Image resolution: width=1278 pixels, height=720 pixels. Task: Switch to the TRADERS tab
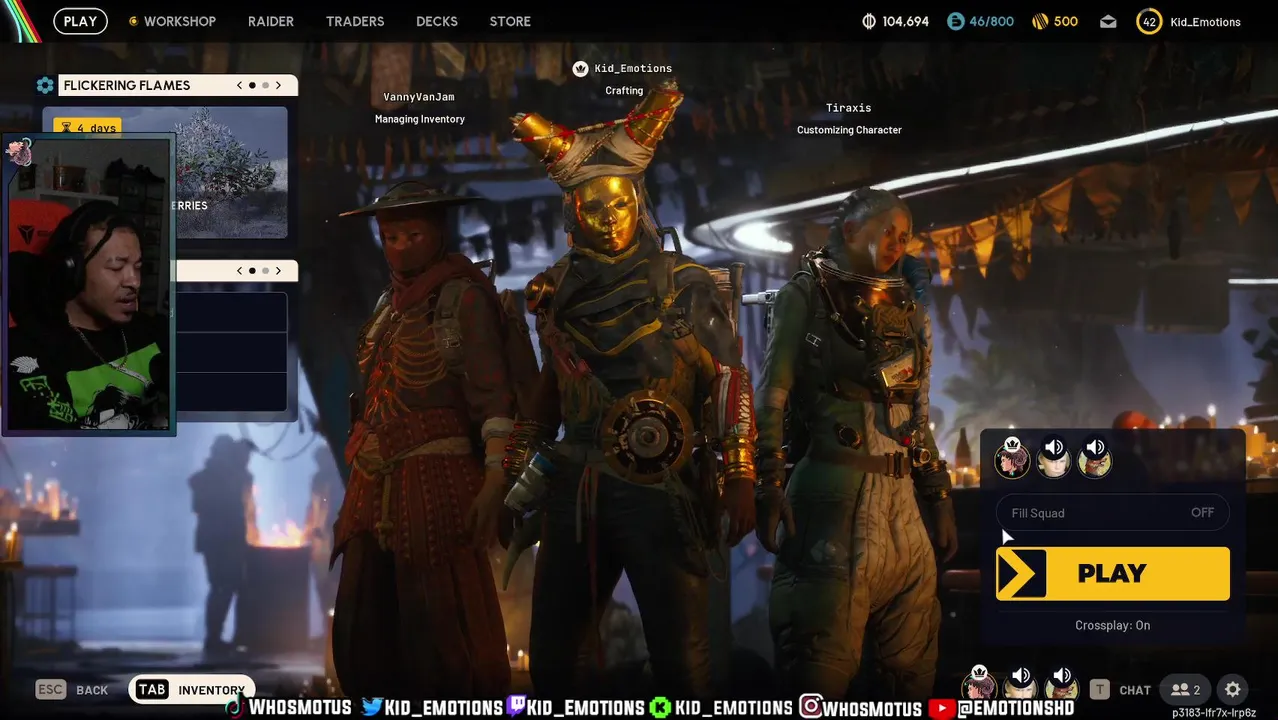click(355, 21)
